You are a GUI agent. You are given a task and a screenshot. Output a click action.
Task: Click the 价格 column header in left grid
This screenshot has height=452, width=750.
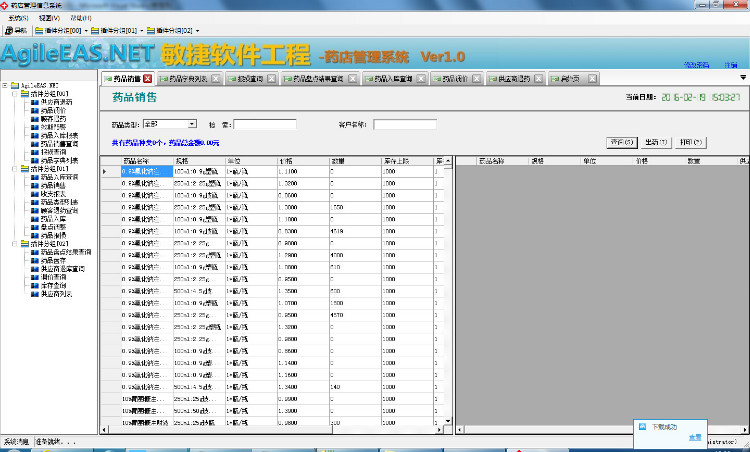coord(303,161)
